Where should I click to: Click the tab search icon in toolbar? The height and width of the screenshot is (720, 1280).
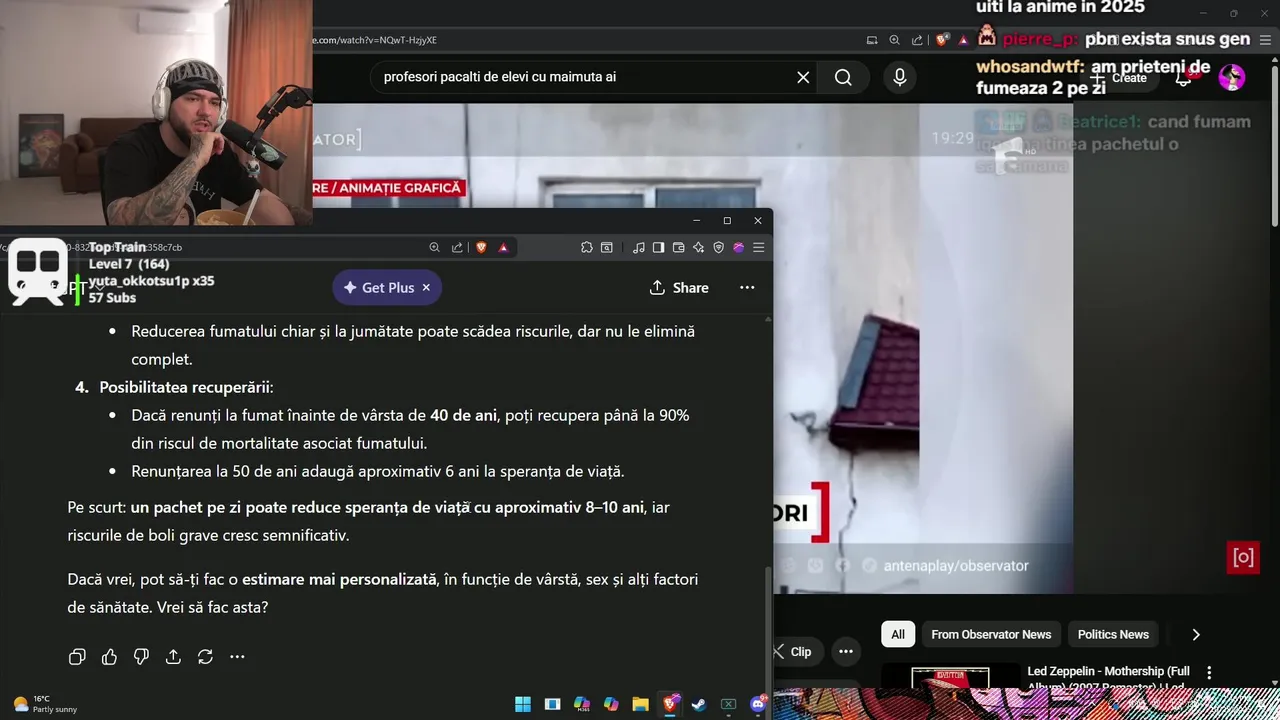coord(607,248)
